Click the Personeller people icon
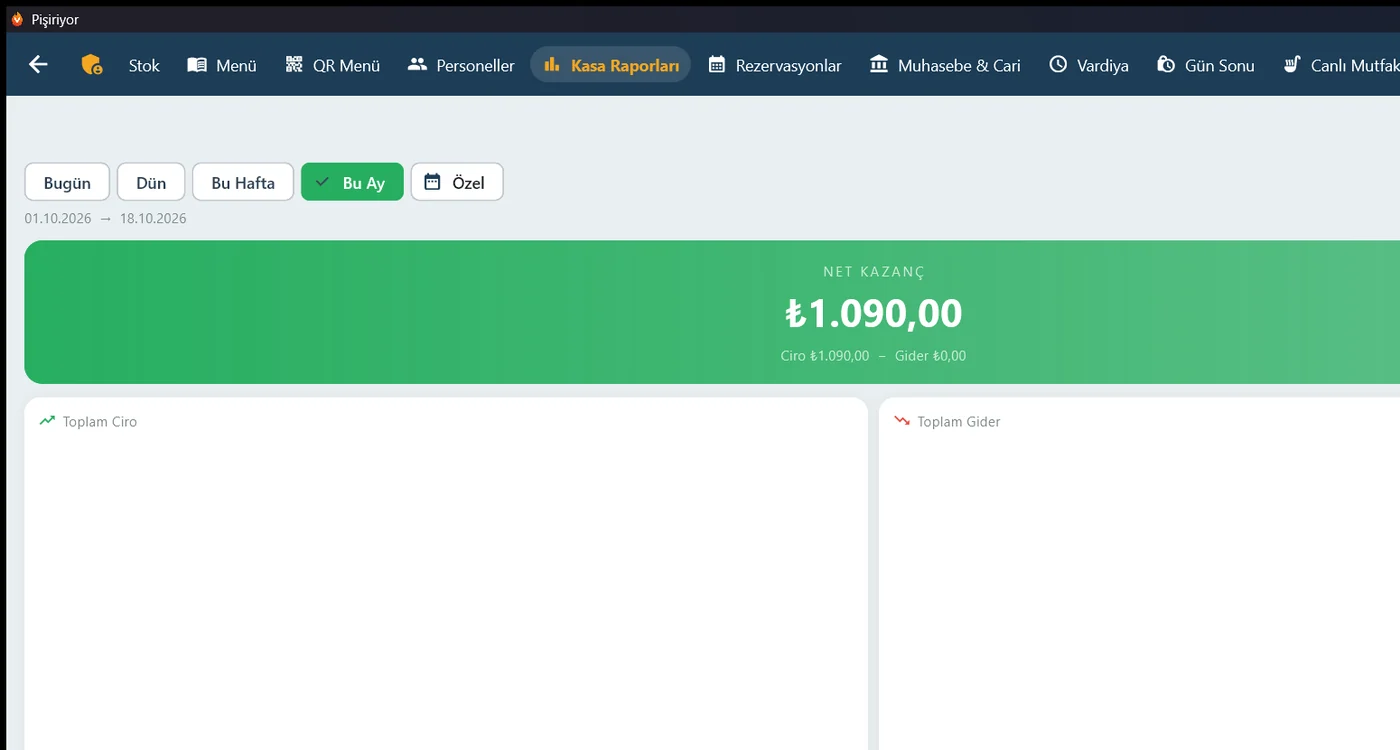Viewport: 1400px width, 750px height. click(418, 65)
